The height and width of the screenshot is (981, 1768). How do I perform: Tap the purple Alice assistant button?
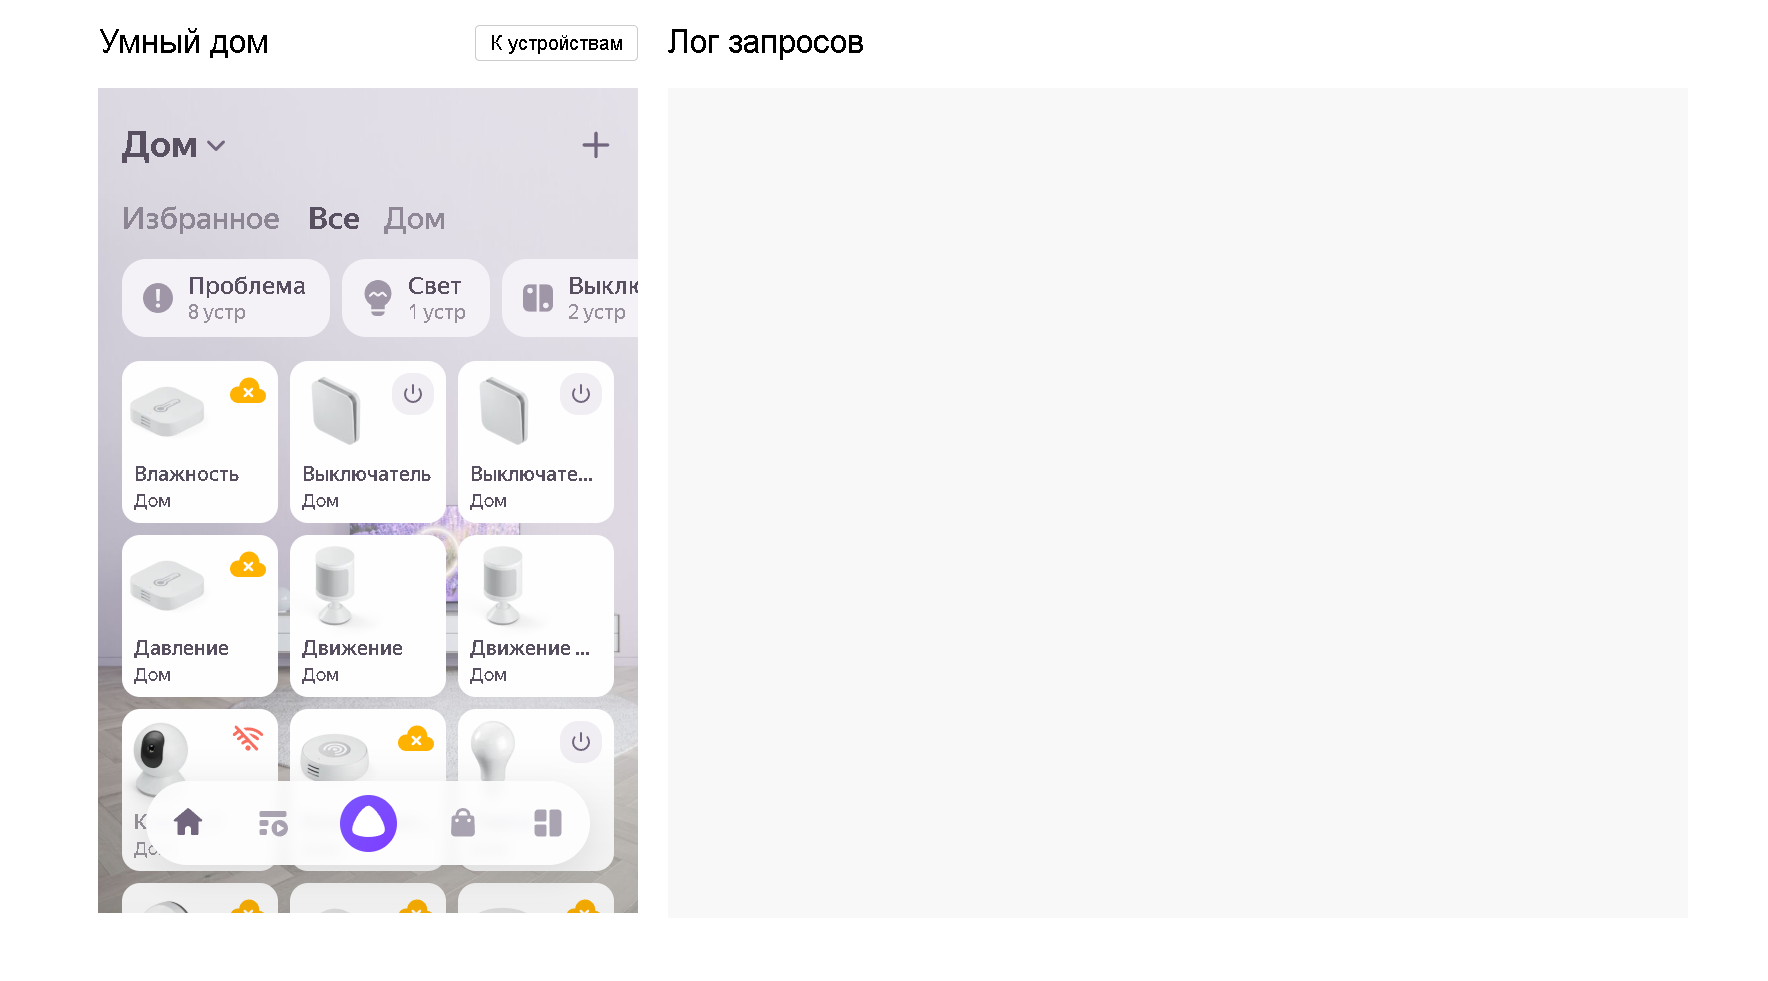point(368,823)
